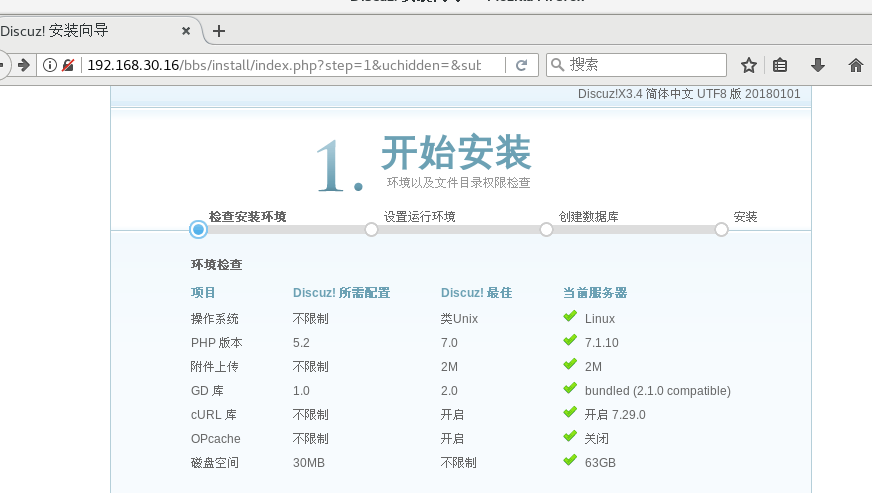The image size is (872, 493).
Task: Click the 环境检查 section heading
Action: (217, 264)
